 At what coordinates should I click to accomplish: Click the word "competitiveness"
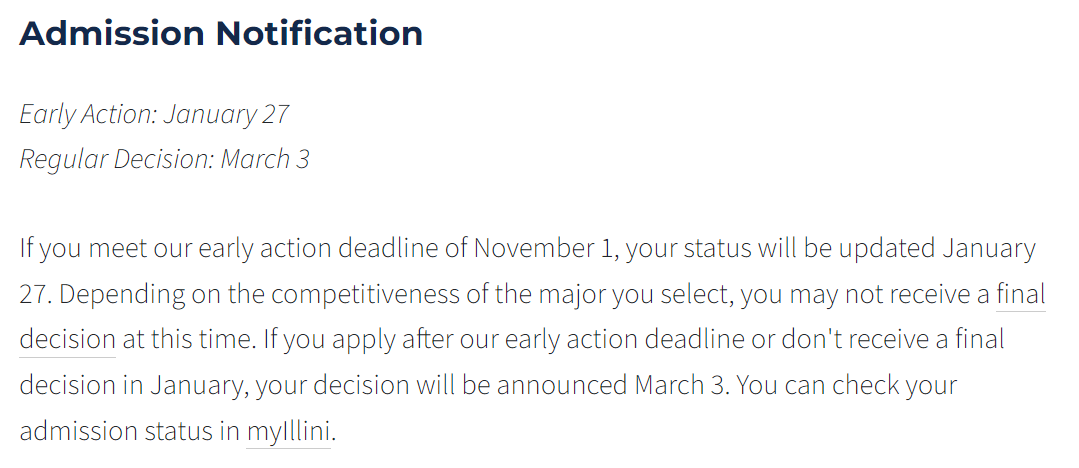tap(365, 295)
